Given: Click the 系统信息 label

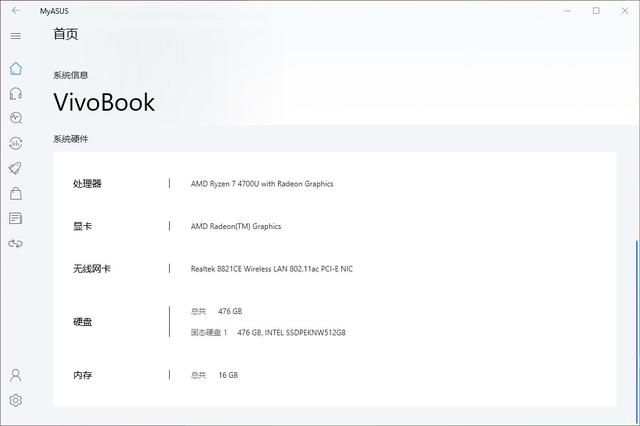Looking at the screenshot, I should click(71, 75).
